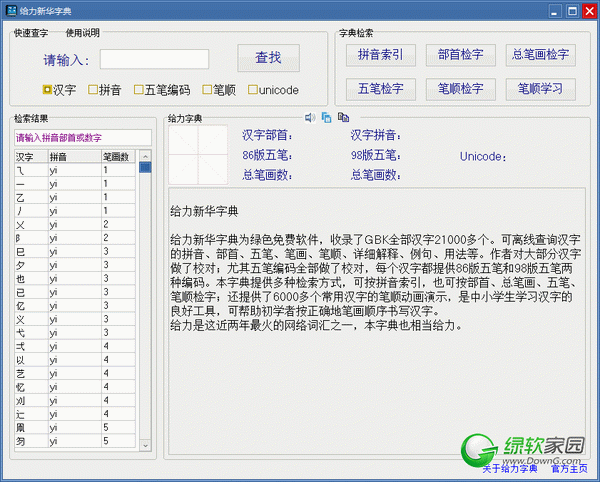This screenshot has width=600, height=482.
Task: Select the 乂 row in results
Action: (x=75, y=225)
